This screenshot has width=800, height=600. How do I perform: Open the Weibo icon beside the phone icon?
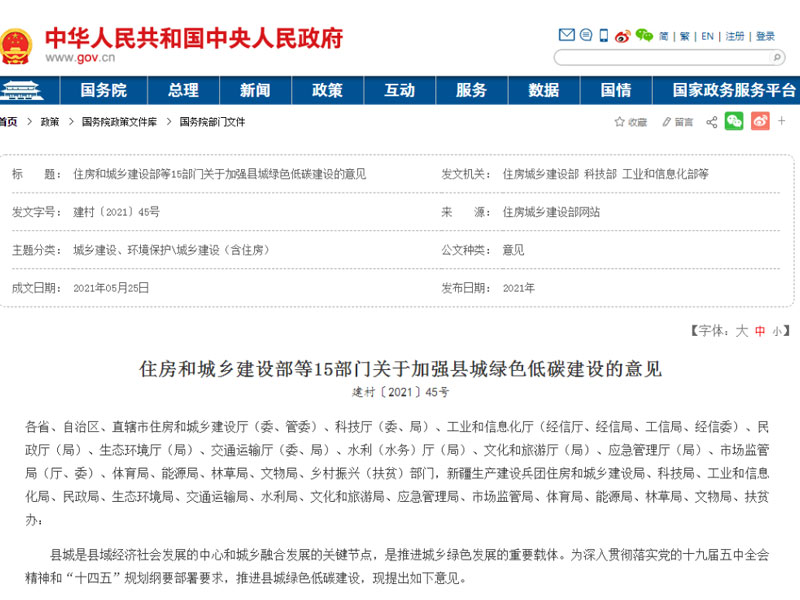[x=622, y=36]
